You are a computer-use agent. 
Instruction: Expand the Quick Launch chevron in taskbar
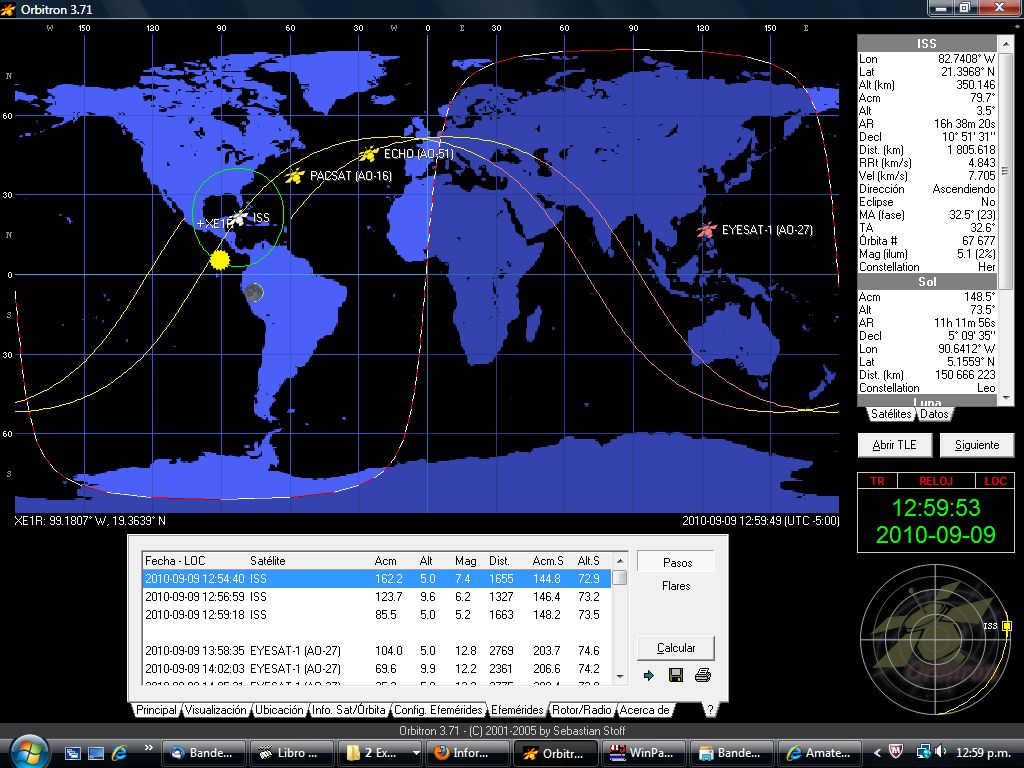point(148,748)
